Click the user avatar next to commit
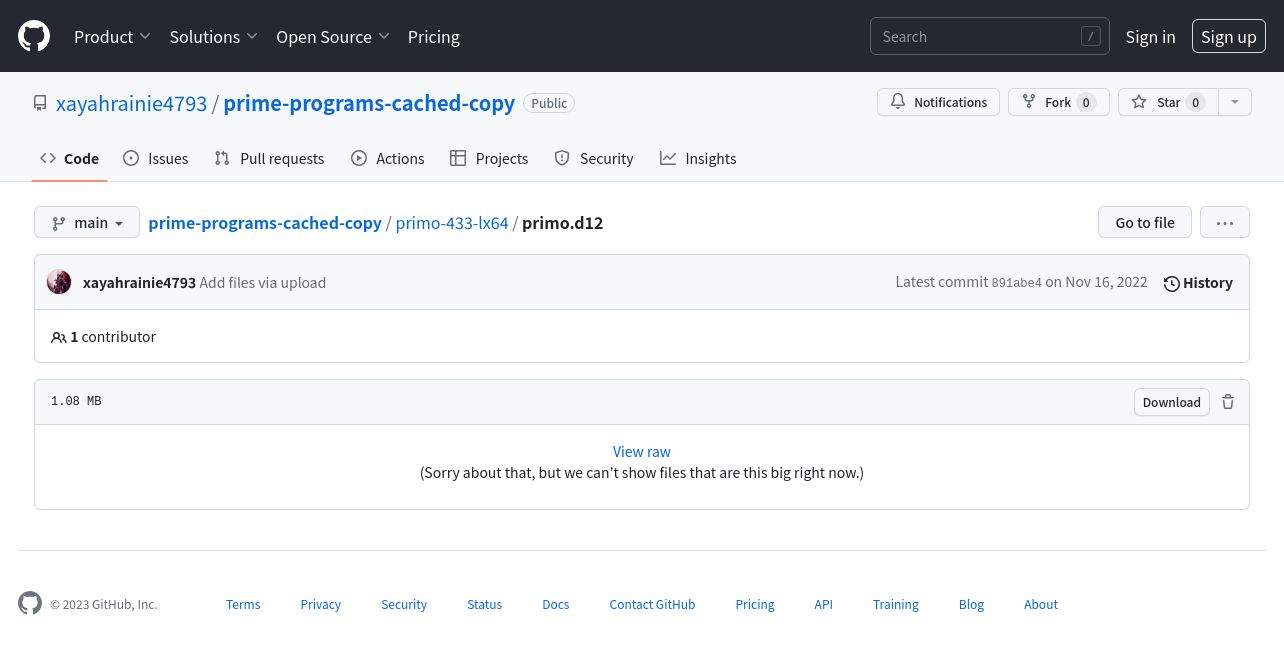1284x664 pixels. click(59, 282)
